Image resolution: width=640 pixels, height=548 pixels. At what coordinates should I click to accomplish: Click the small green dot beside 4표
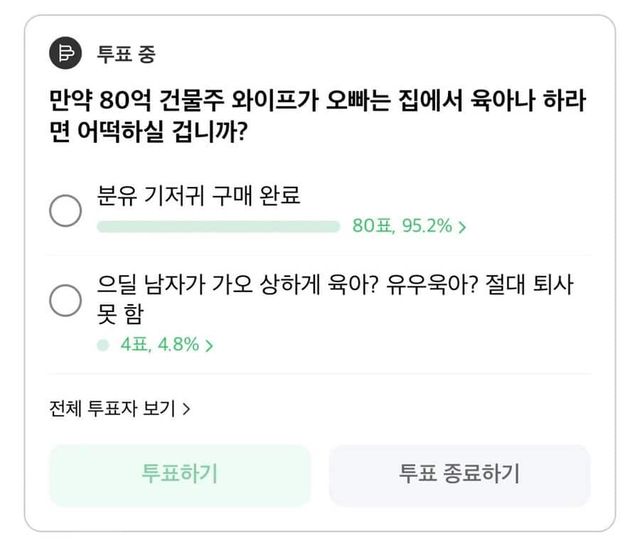click(x=102, y=345)
